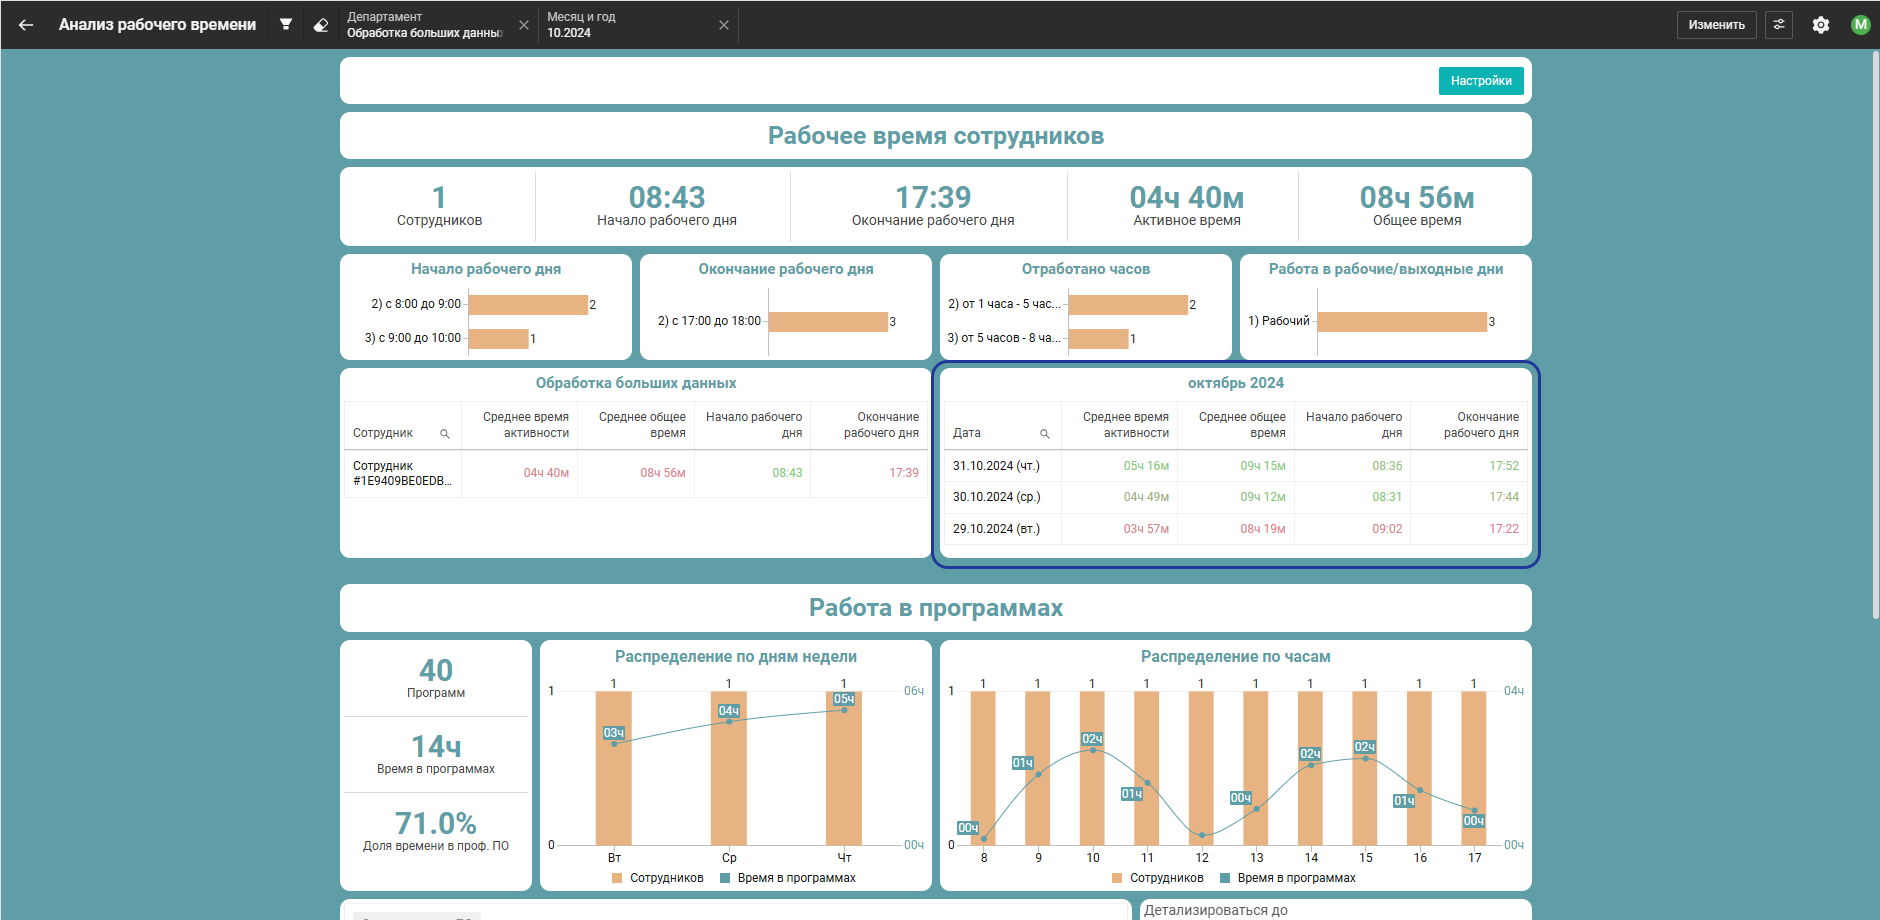Click the 40 Программ KPI
1880x920 pixels.
[436, 677]
